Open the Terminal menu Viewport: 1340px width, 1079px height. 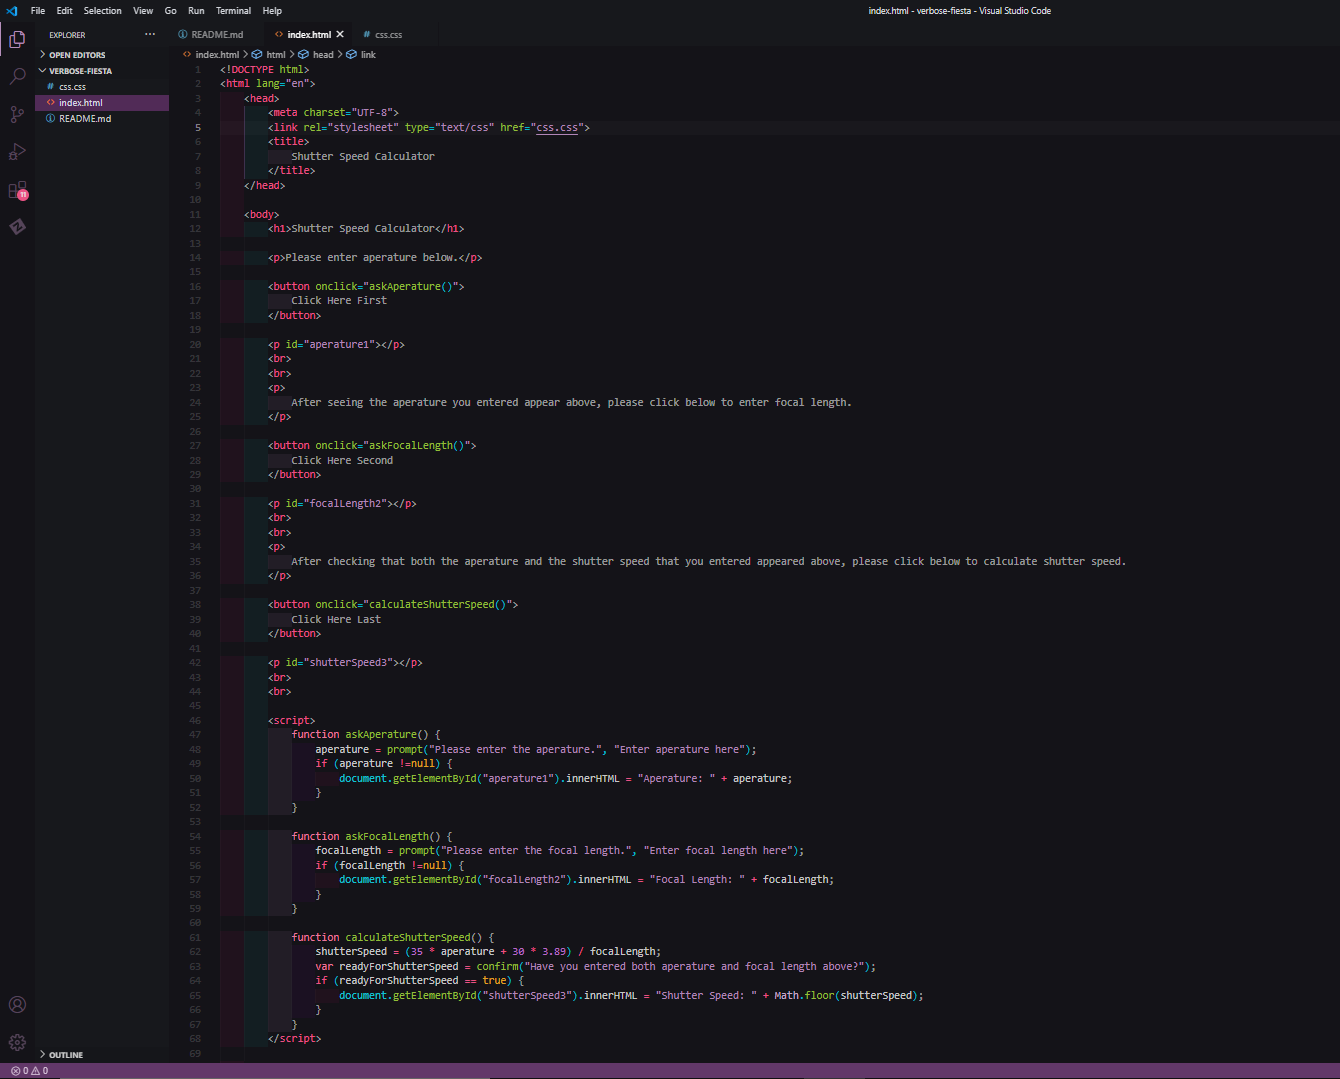(233, 11)
